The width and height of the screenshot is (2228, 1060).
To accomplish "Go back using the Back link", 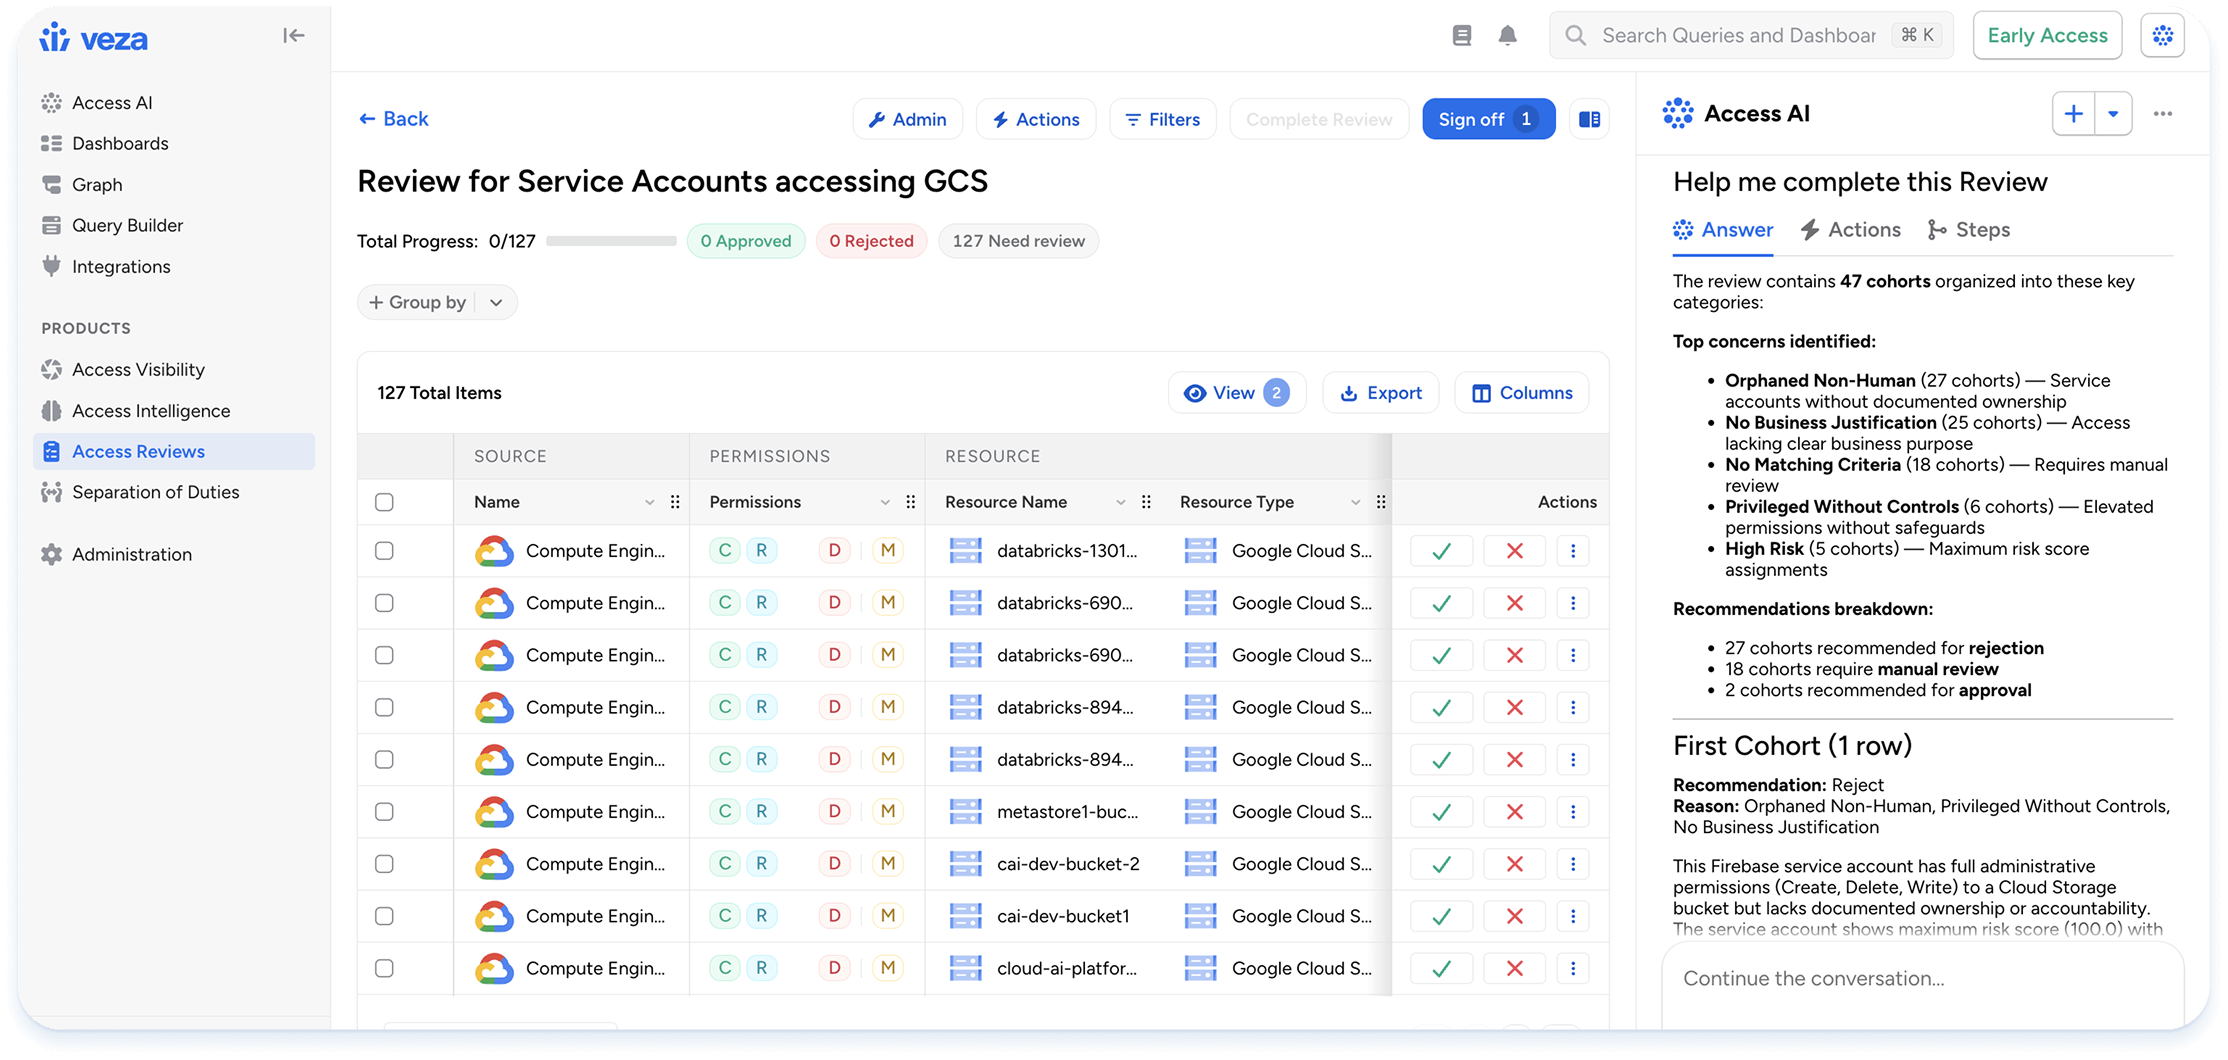I will 394,119.
